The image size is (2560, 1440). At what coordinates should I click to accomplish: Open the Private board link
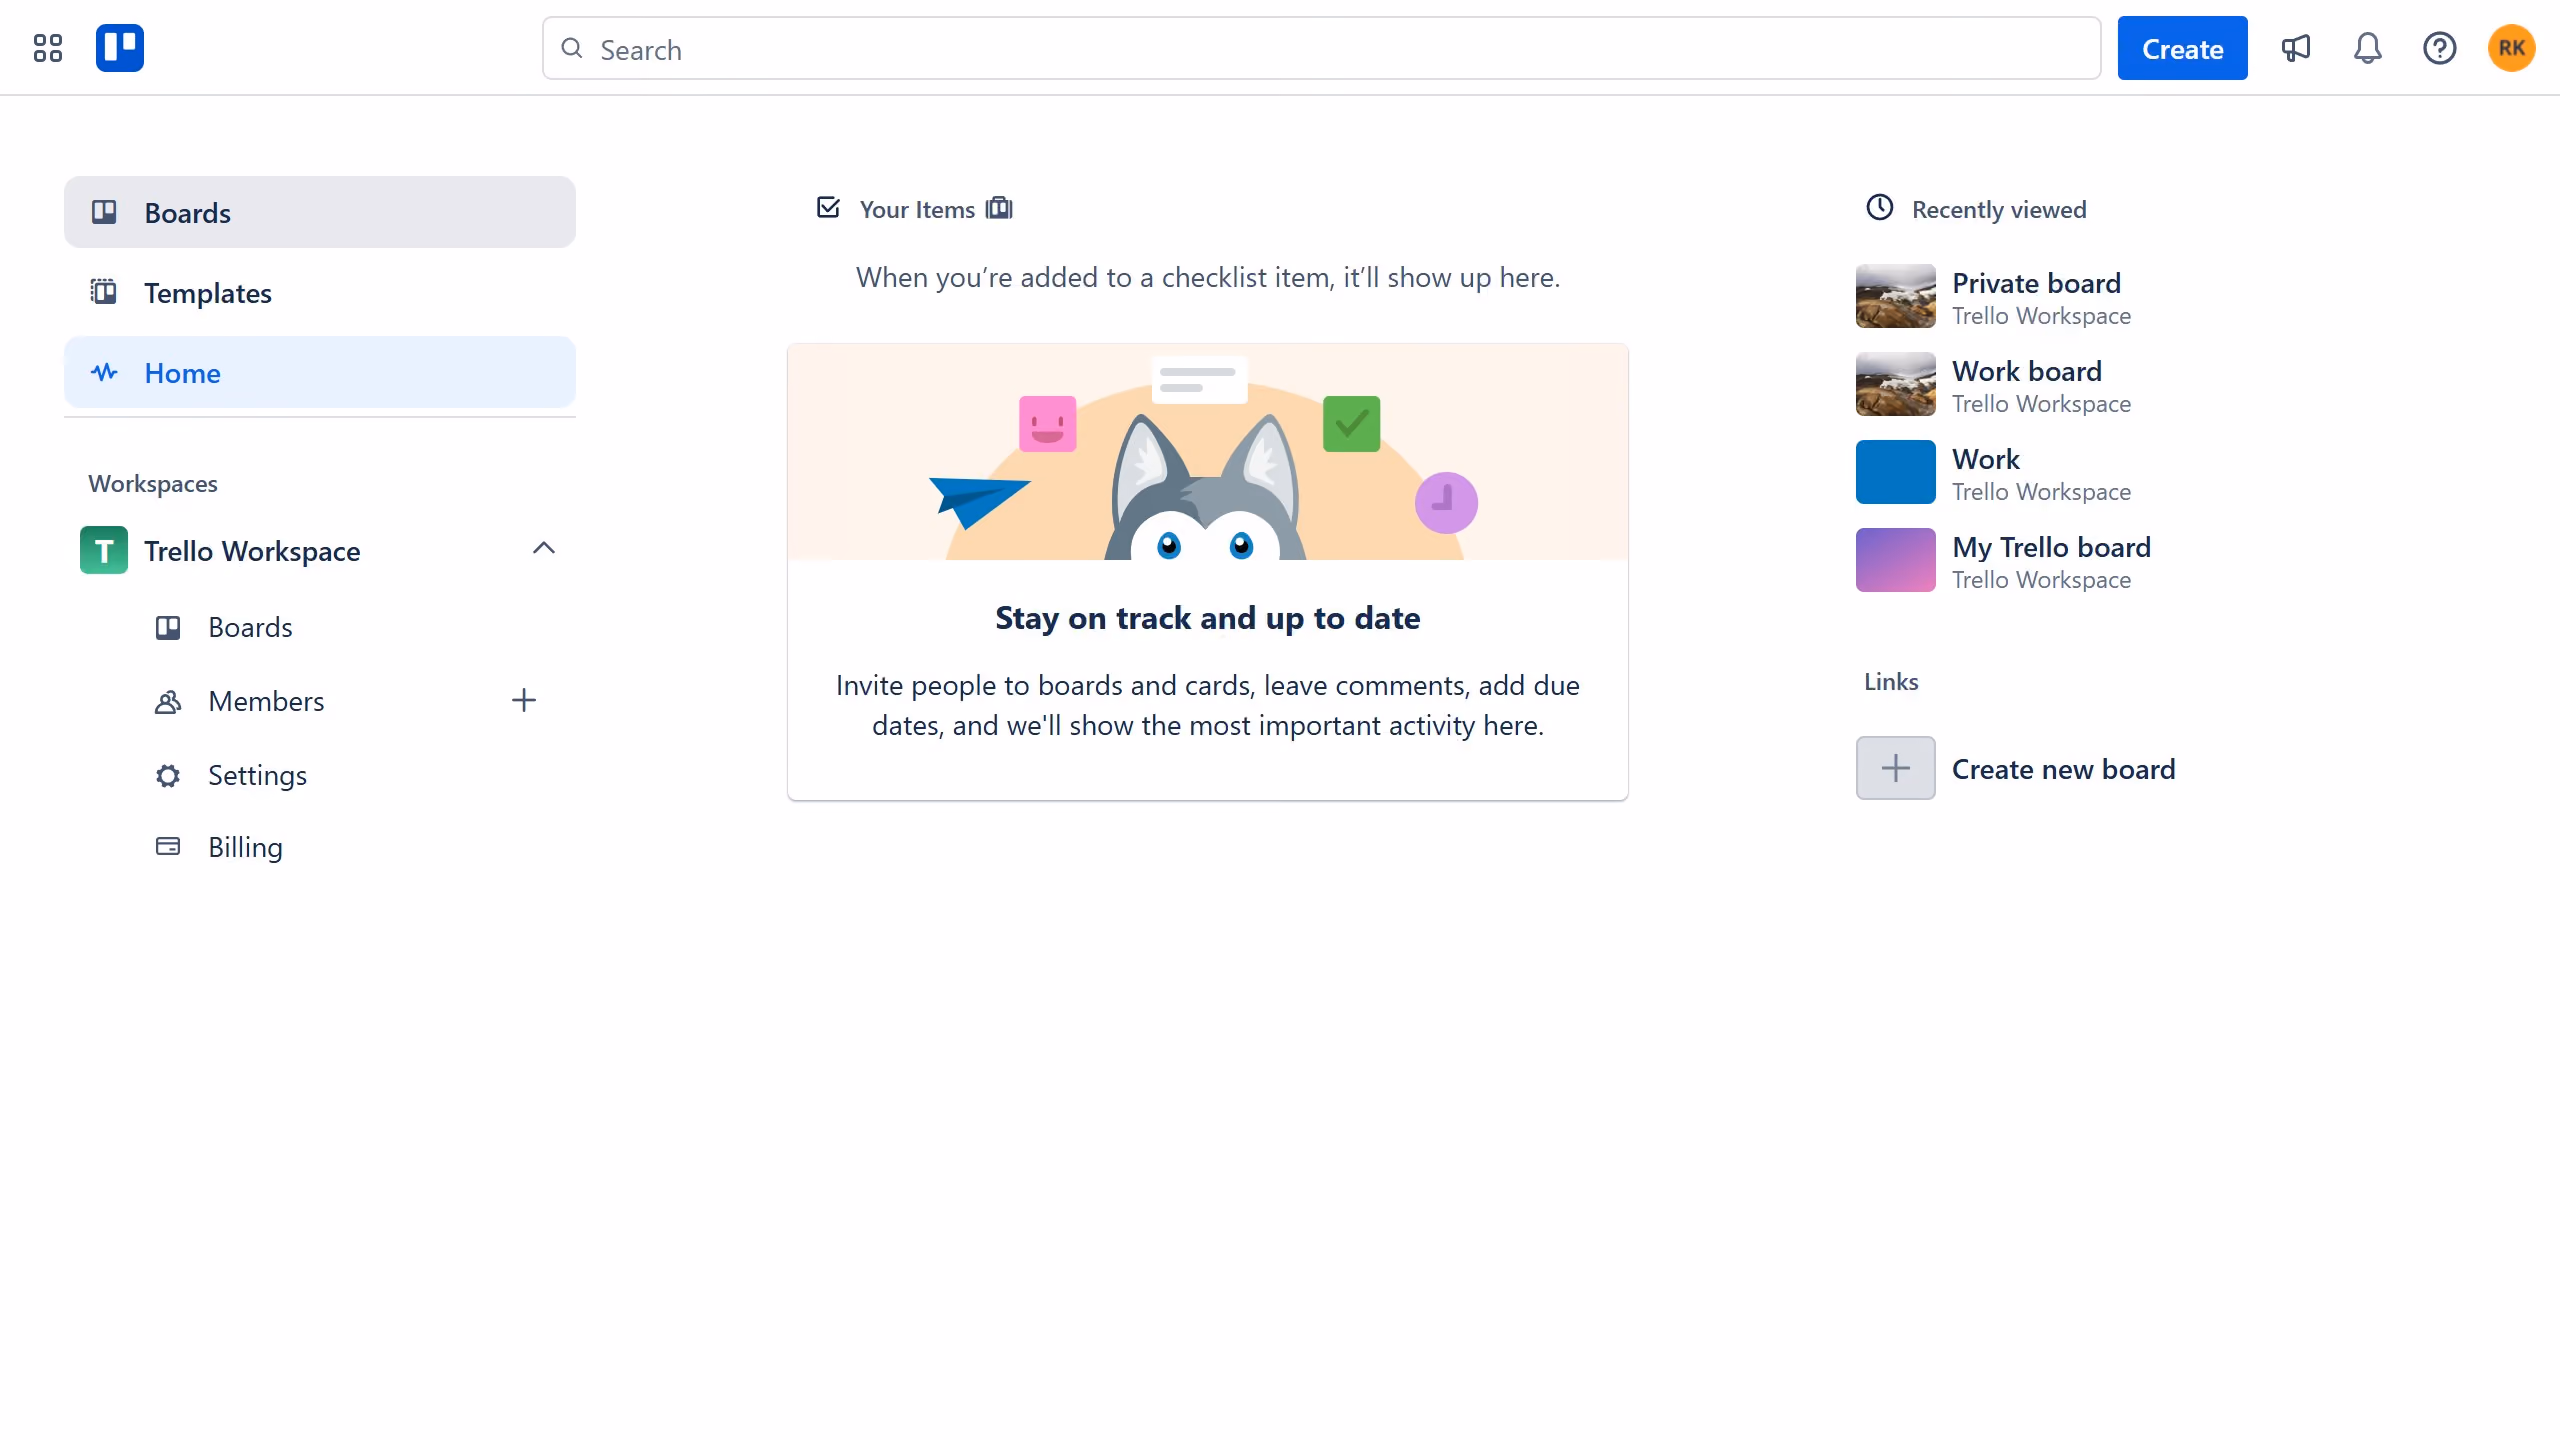coord(2036,283)
